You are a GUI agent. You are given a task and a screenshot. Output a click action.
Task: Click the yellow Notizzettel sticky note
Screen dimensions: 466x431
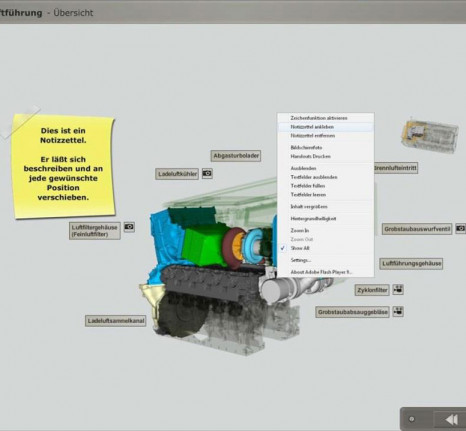click(63, 166)
